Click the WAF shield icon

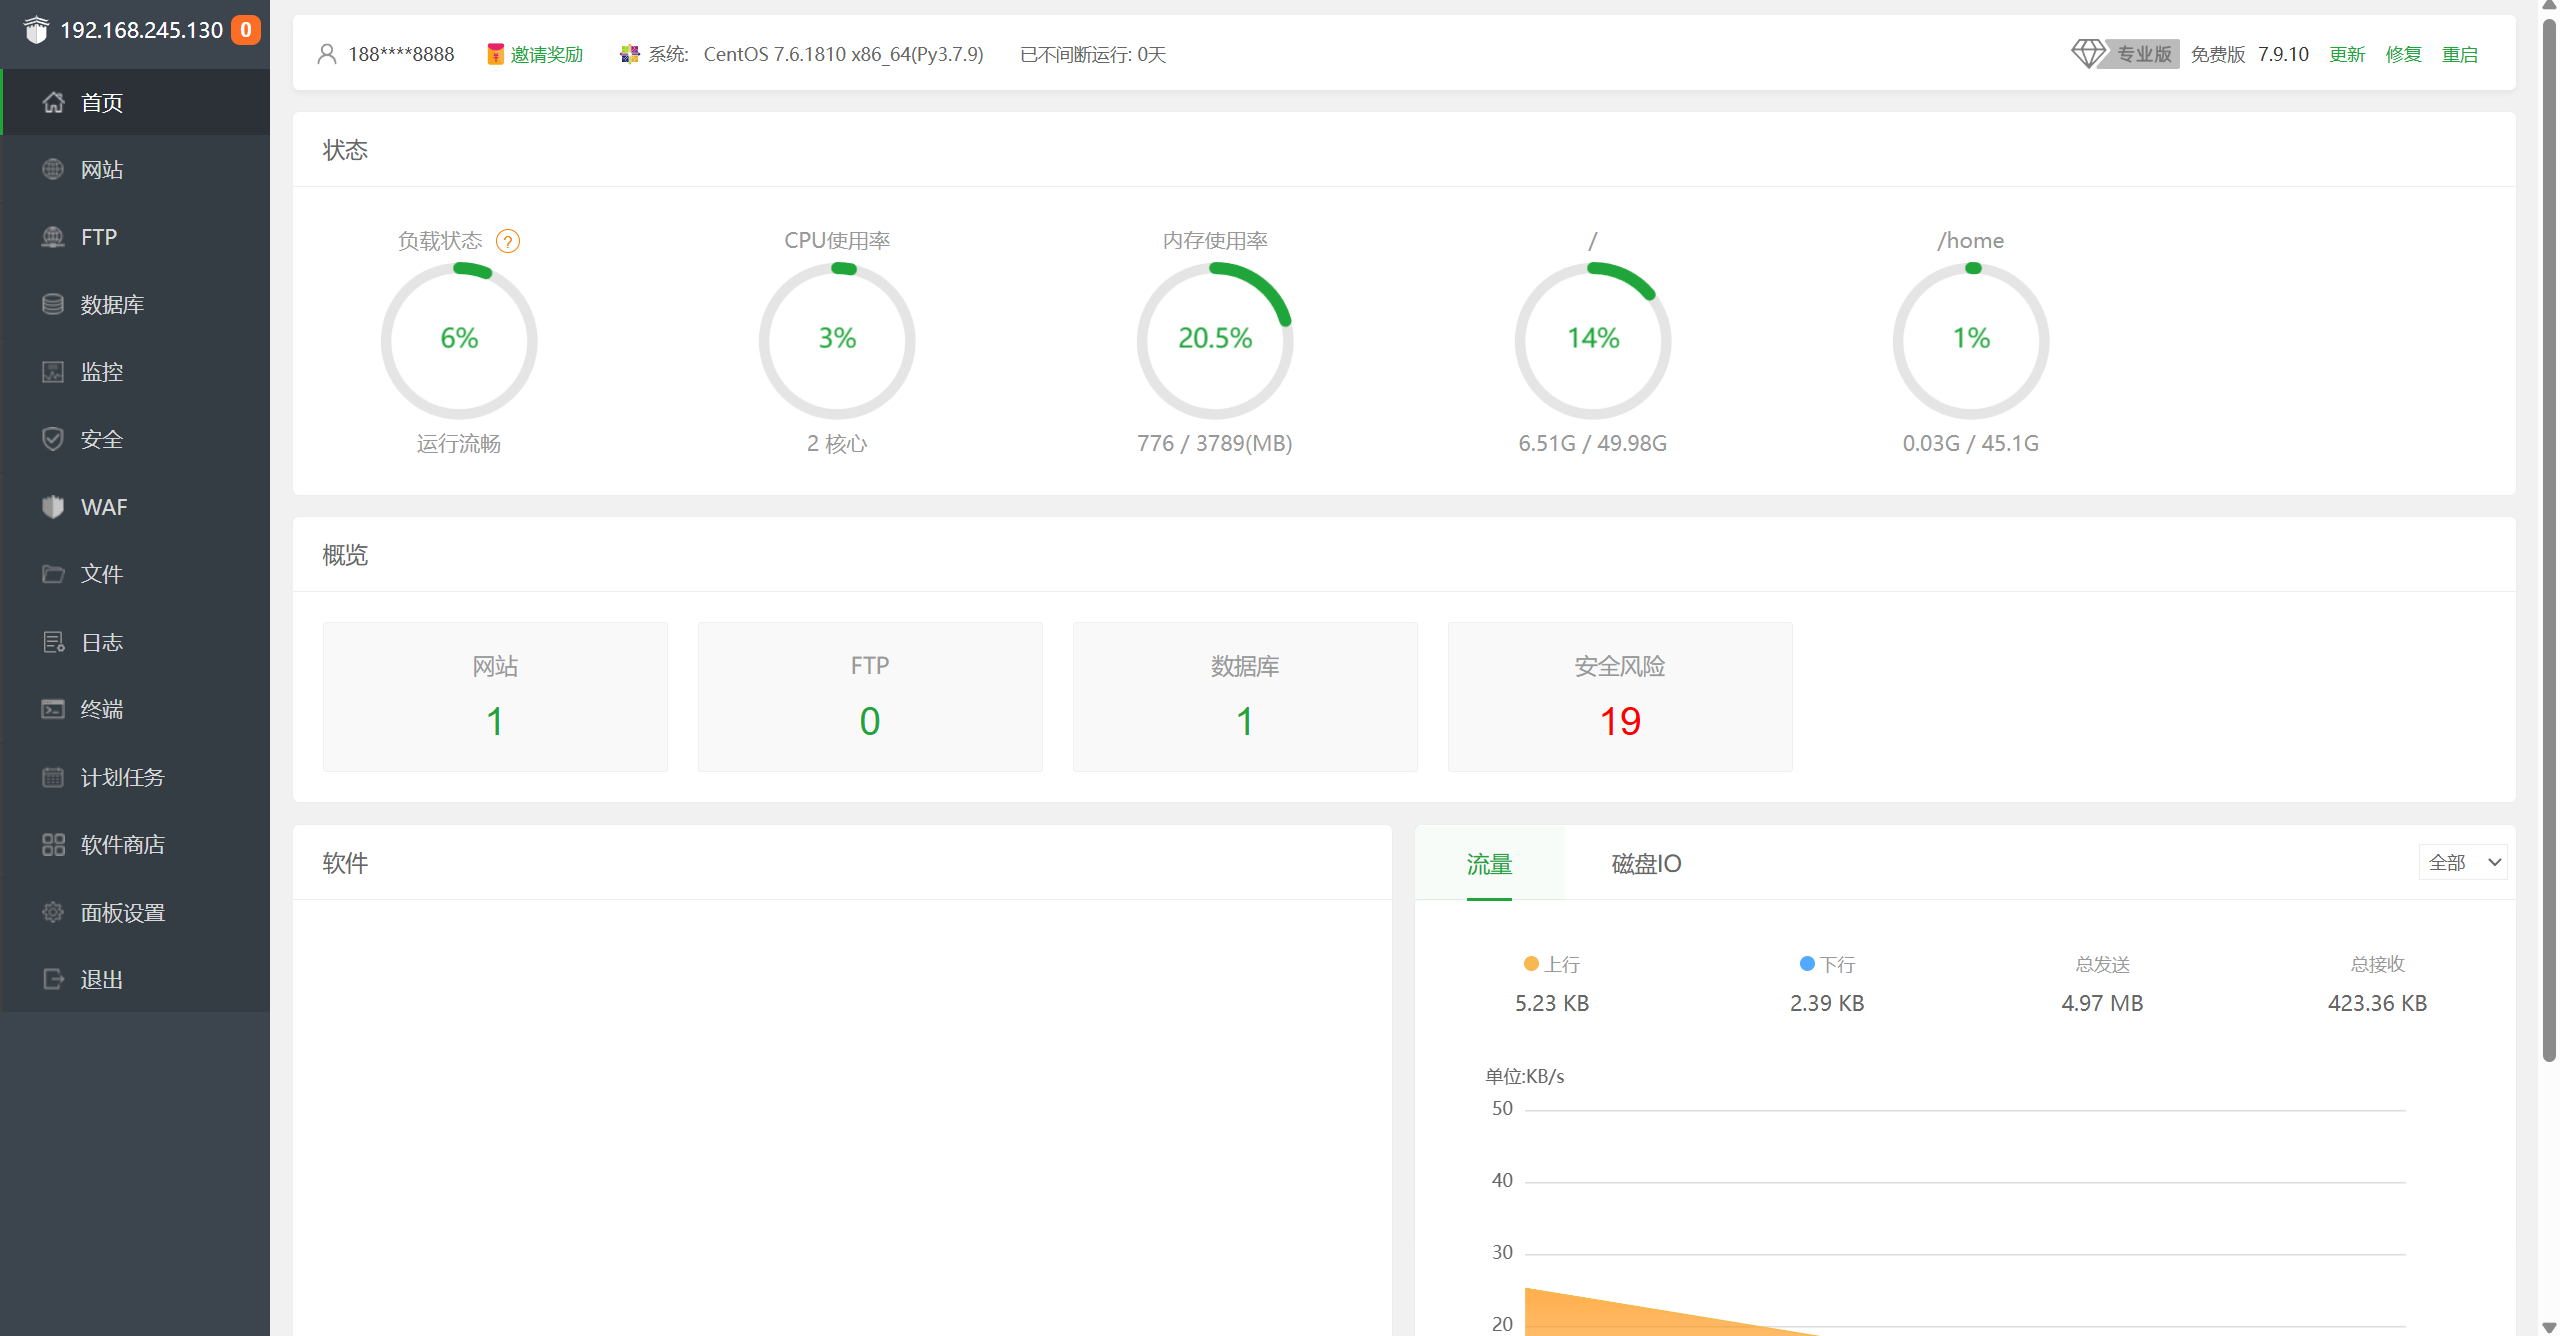(53, 507)
